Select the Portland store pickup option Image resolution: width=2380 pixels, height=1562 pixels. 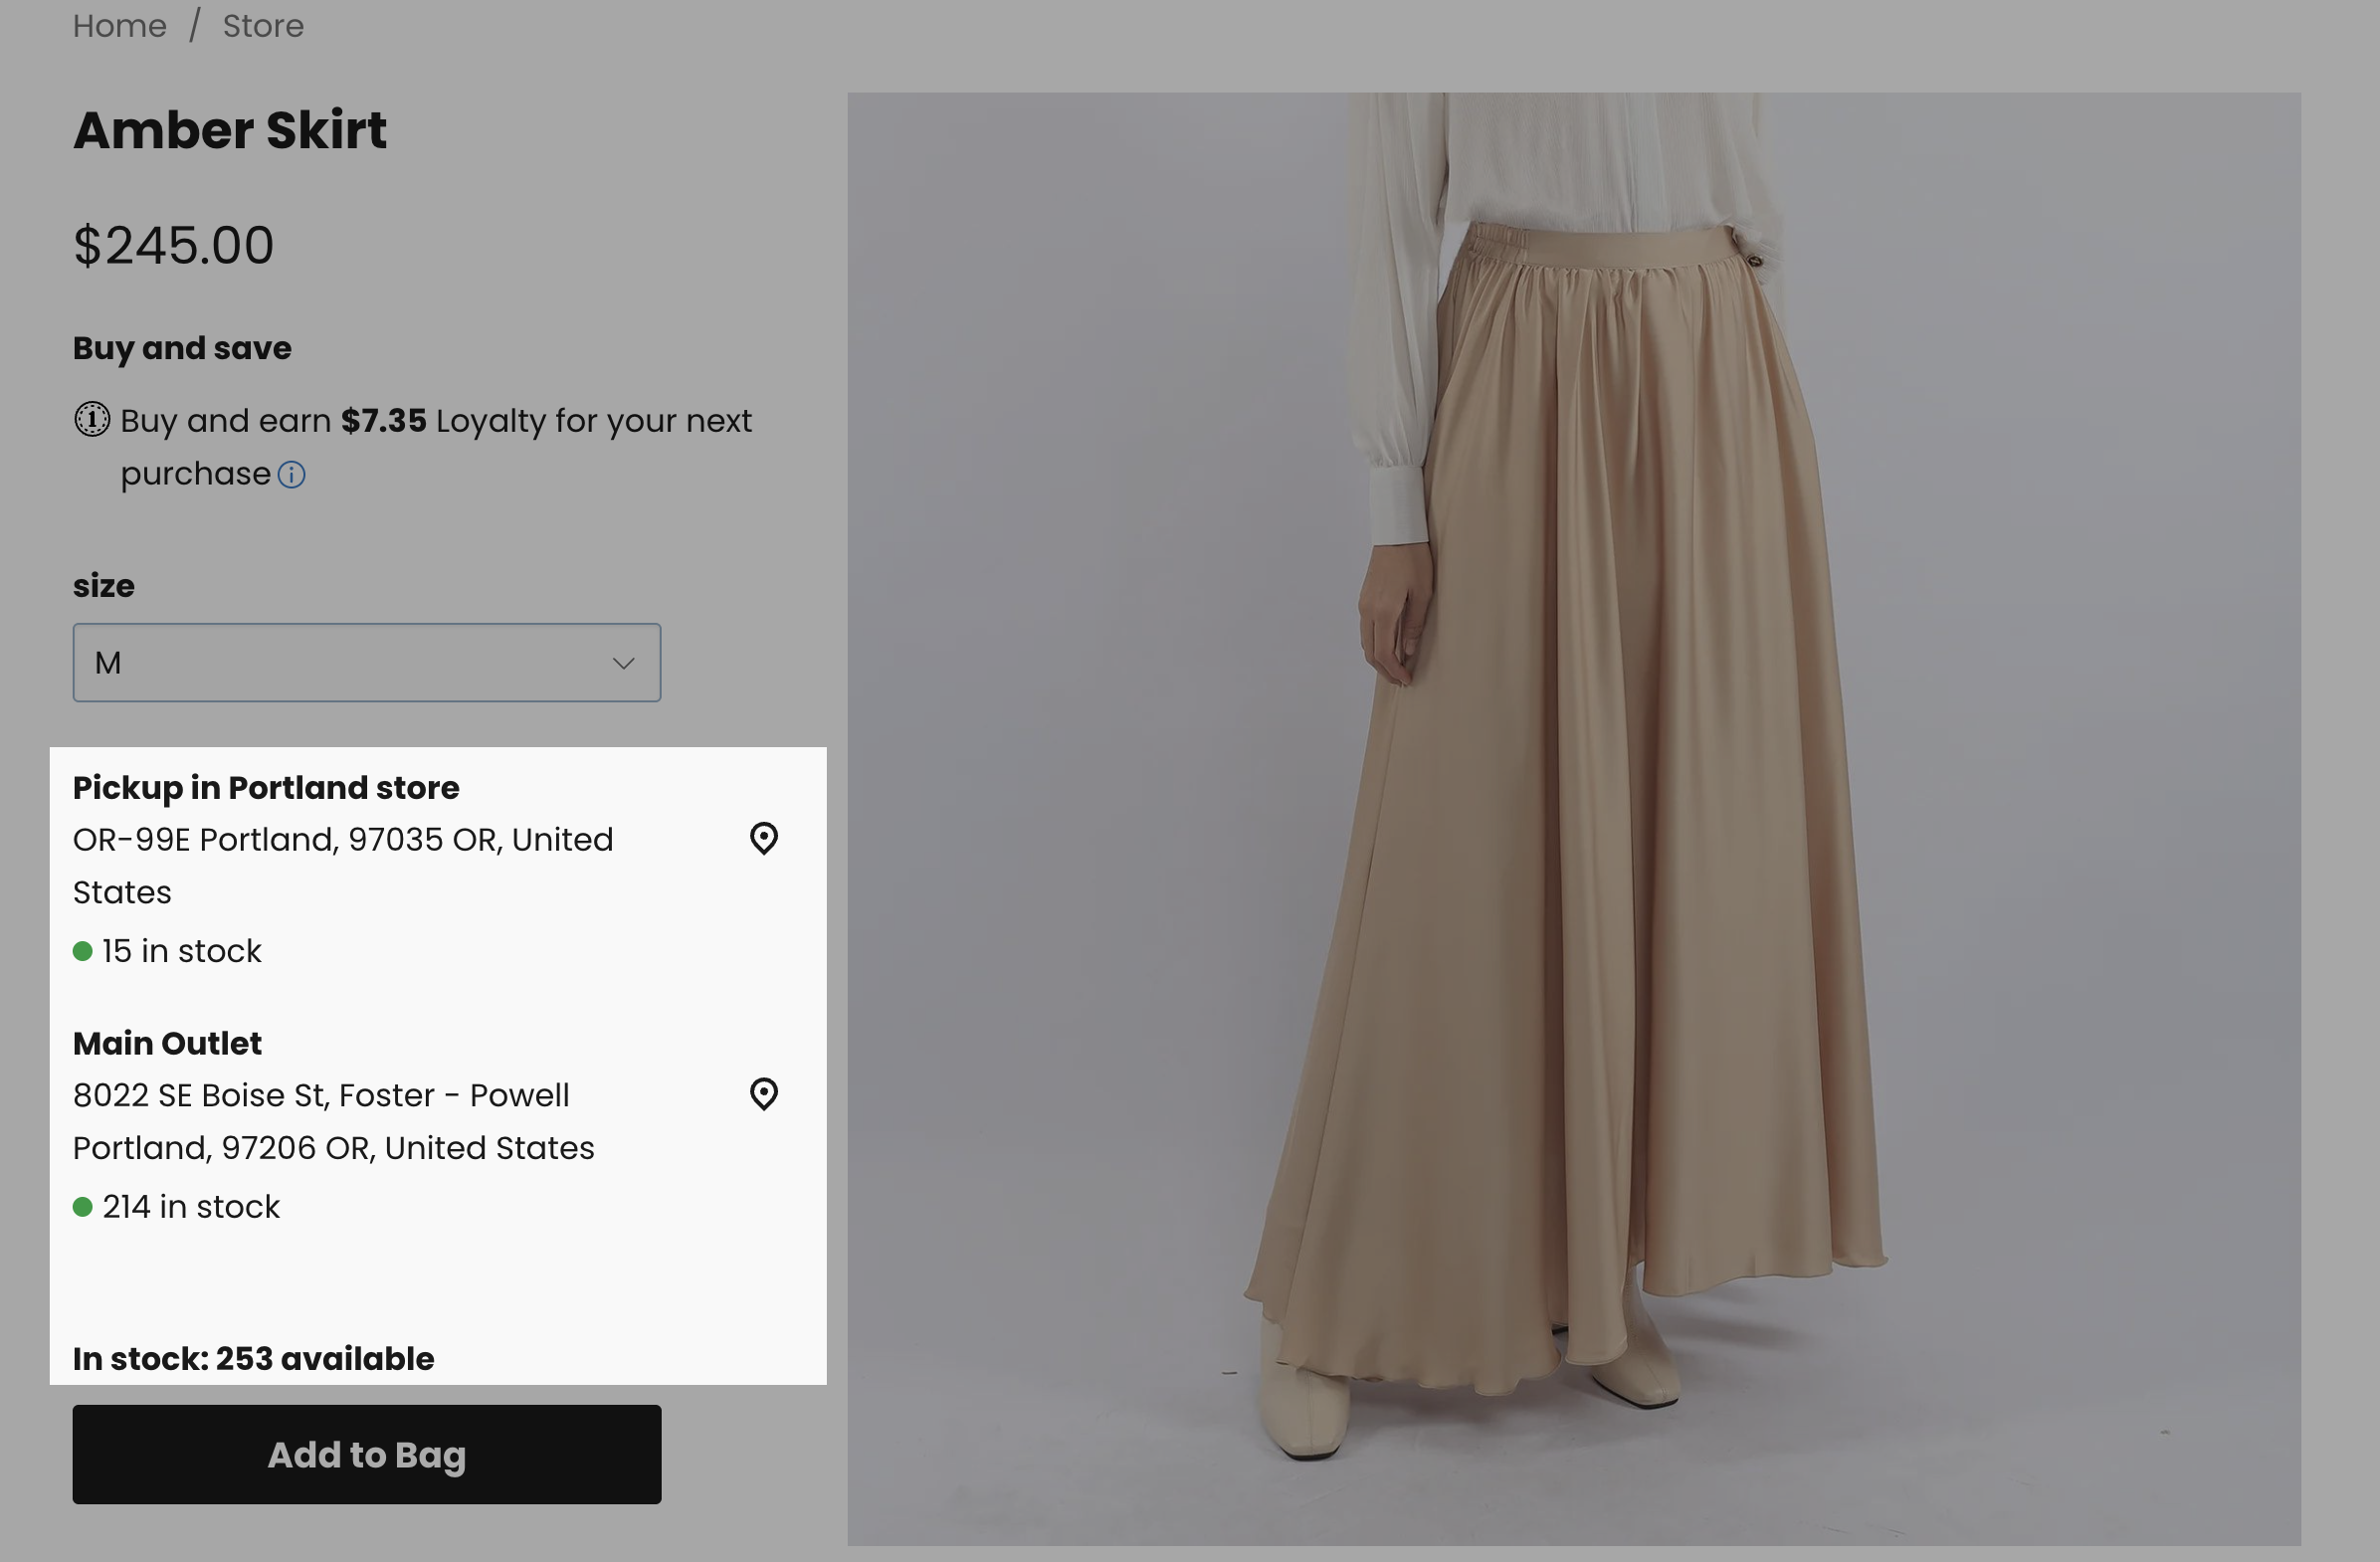click(x=266, y=788)
